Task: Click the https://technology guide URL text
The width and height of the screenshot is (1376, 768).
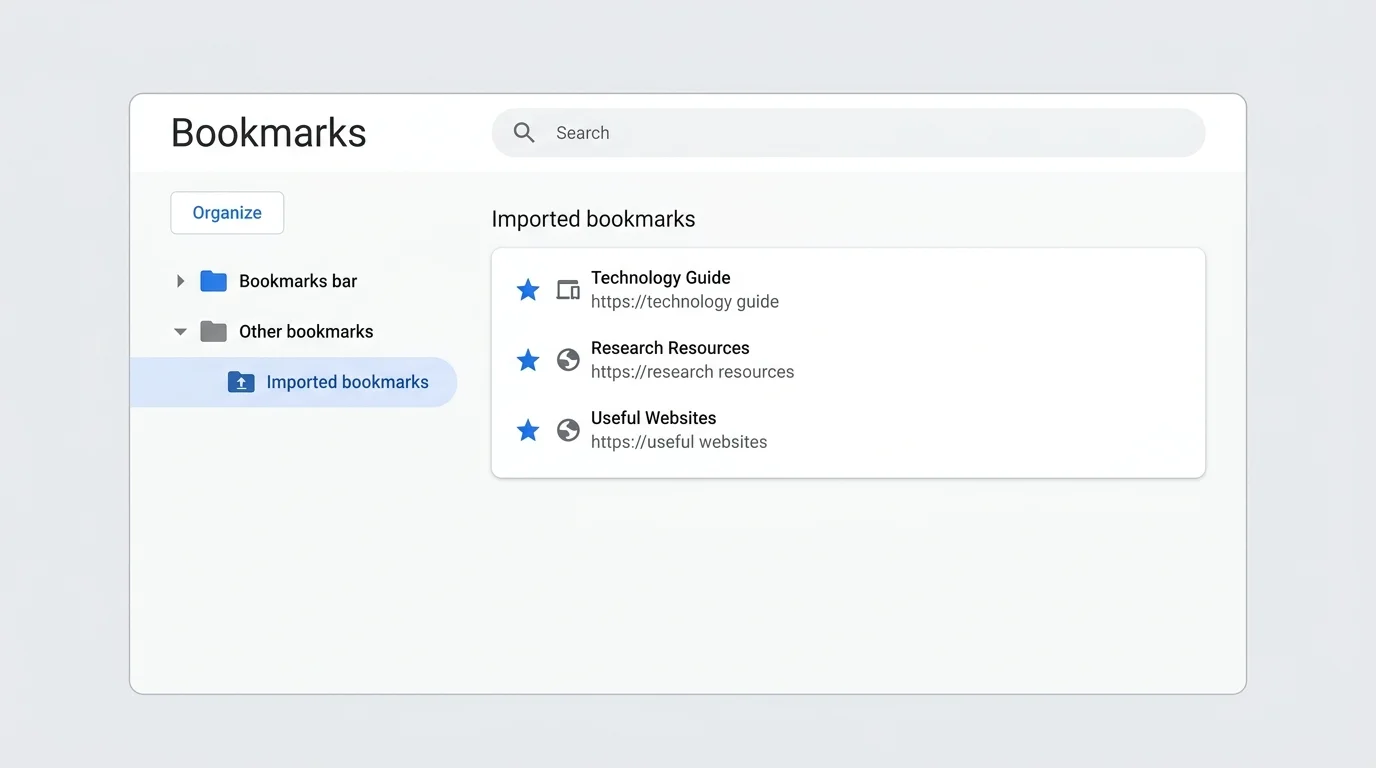Action: click(685, 302)
